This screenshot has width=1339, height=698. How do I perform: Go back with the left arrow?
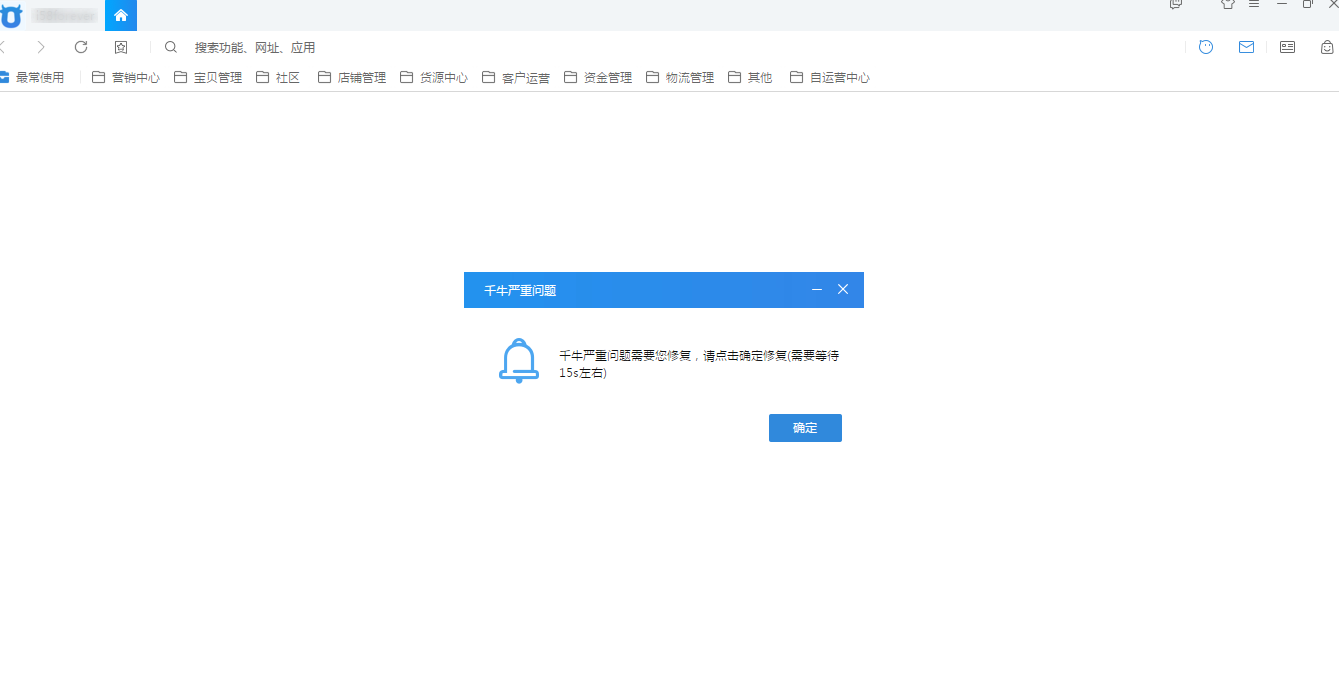(3, 47)
